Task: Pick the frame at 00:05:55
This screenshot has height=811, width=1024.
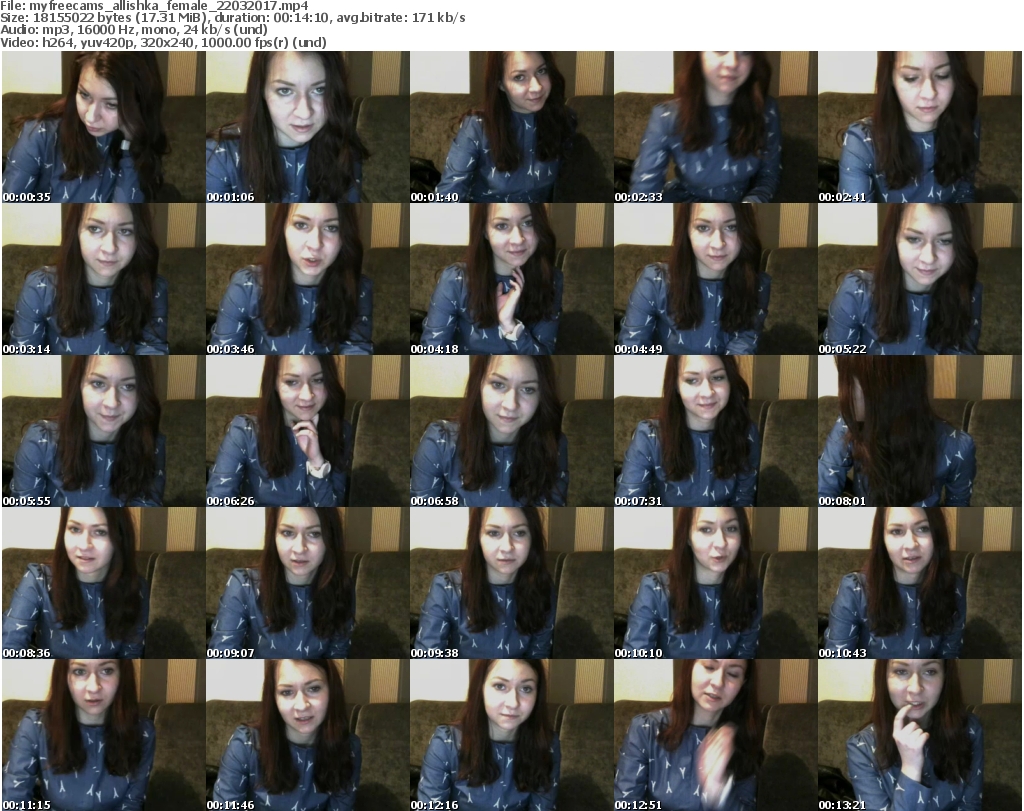Action: 104,432
